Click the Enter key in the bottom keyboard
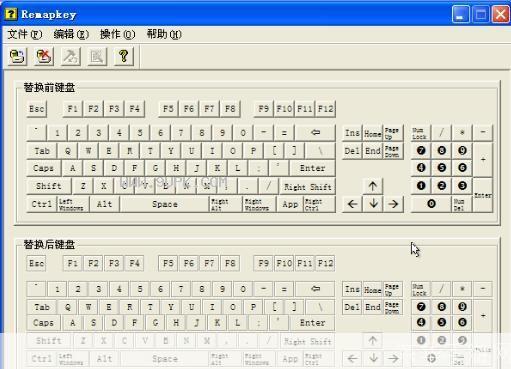511x369 pixels. tap(312, 323)
